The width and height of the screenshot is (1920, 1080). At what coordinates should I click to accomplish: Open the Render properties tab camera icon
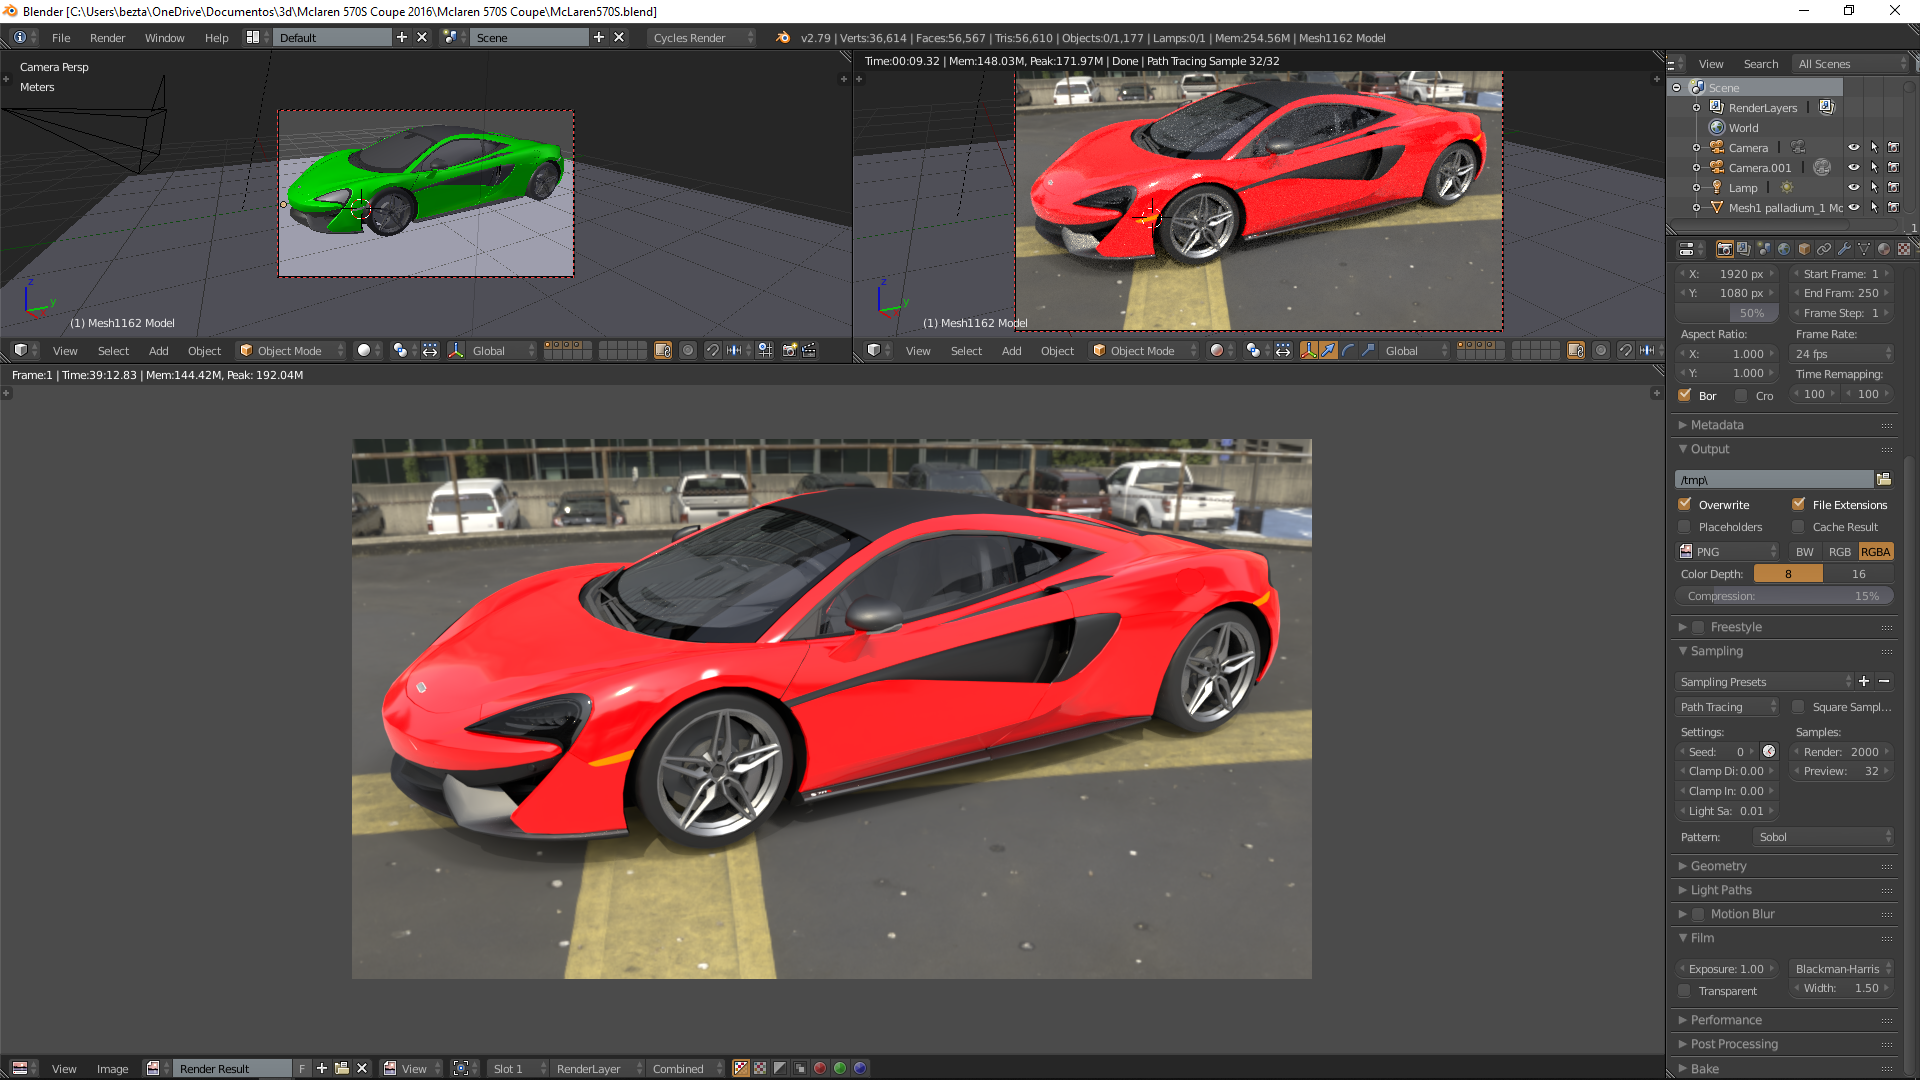[1724, 249]
